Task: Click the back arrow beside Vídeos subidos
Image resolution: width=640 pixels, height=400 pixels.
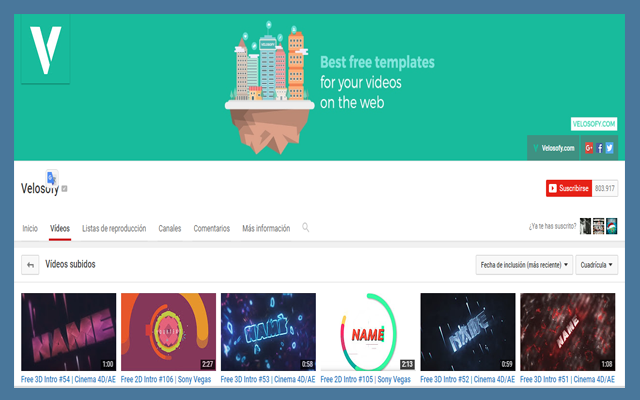Action: pos(30,265)
